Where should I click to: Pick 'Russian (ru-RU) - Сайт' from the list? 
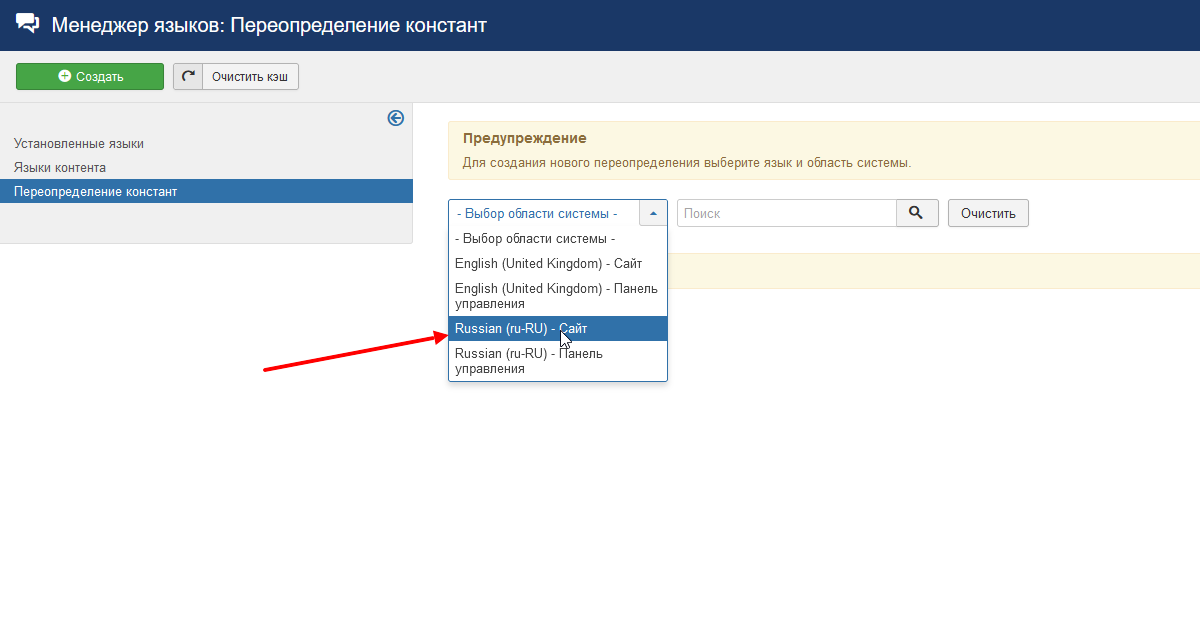click(x=520, y=329)
